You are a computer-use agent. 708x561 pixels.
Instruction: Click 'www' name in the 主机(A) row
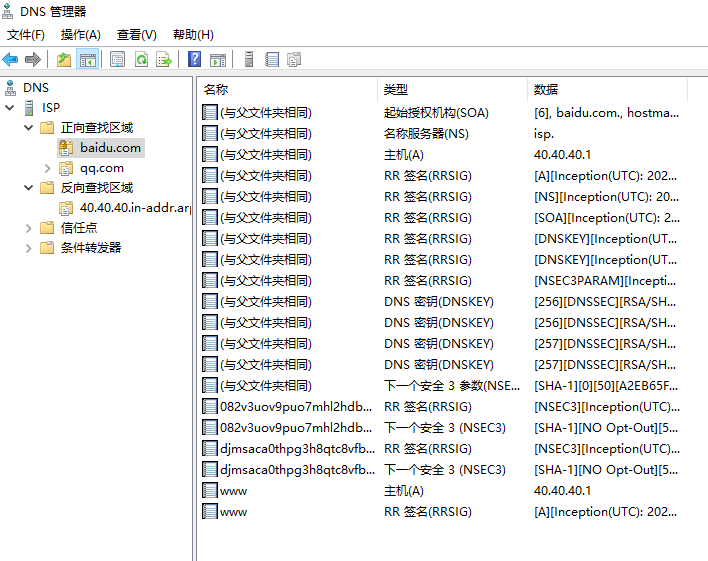(x=233, y=491)
